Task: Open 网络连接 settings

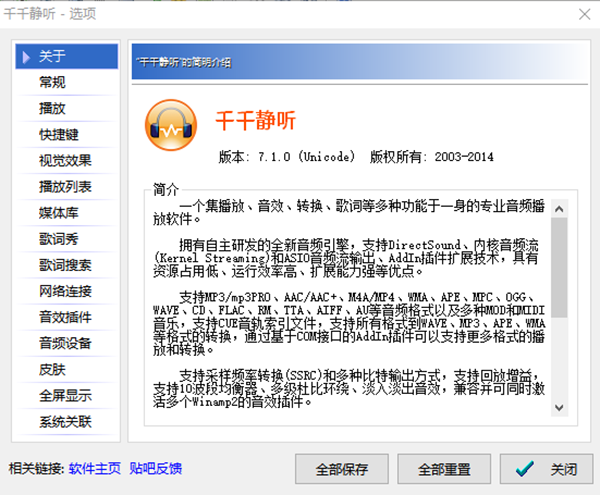Action: tap(65, 291)
